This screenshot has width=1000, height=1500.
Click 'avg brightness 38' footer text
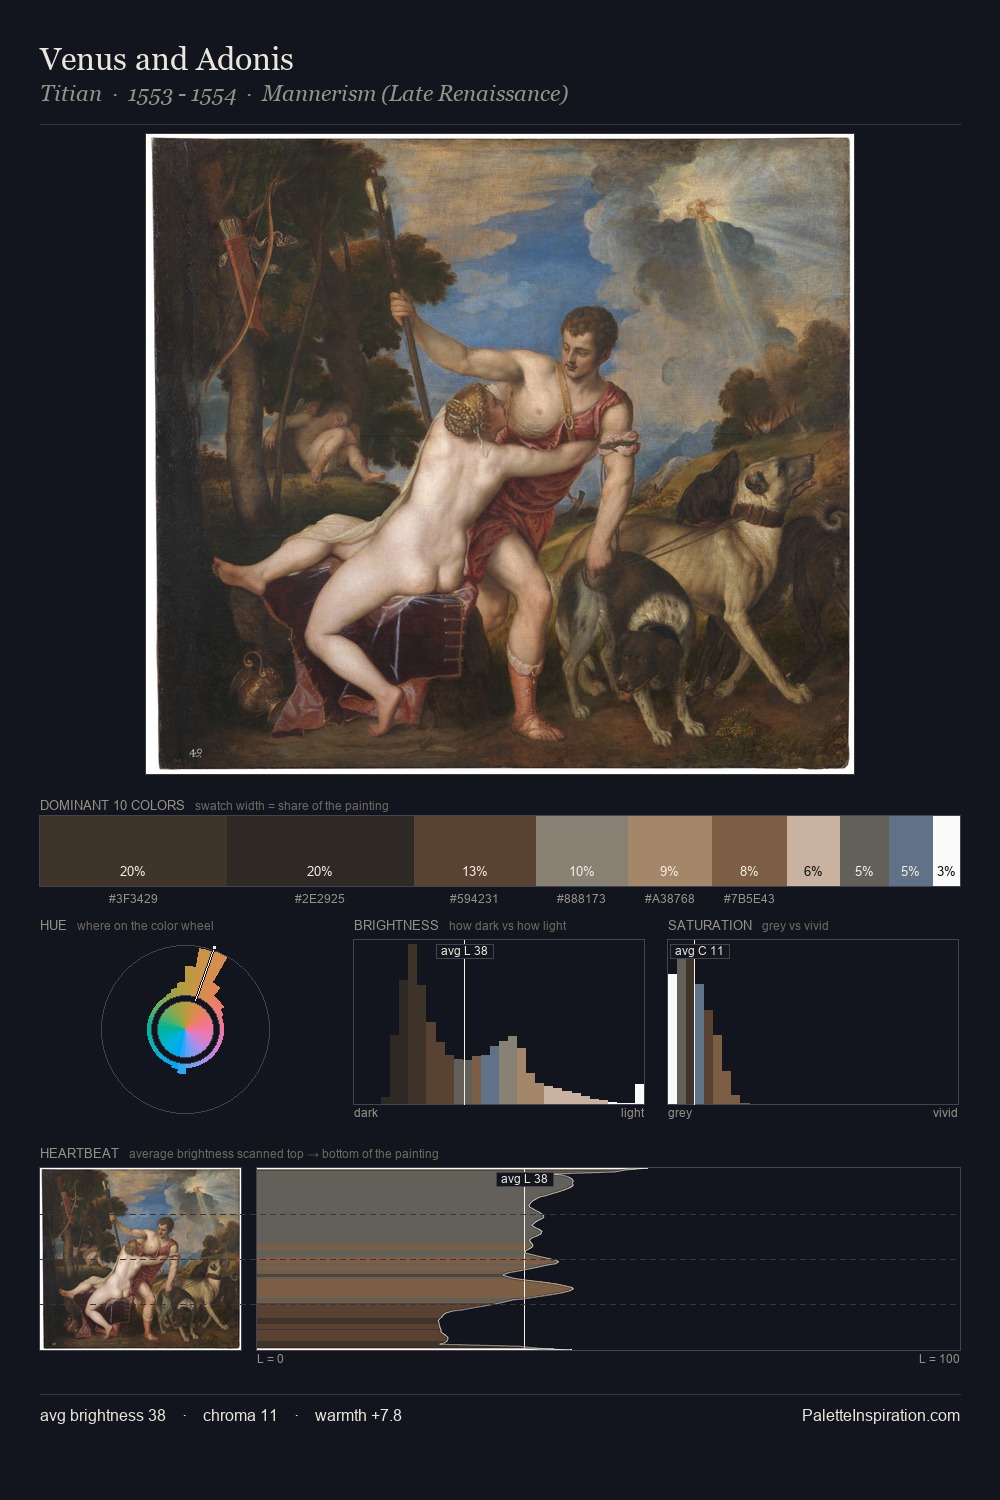coord(103,1415)
